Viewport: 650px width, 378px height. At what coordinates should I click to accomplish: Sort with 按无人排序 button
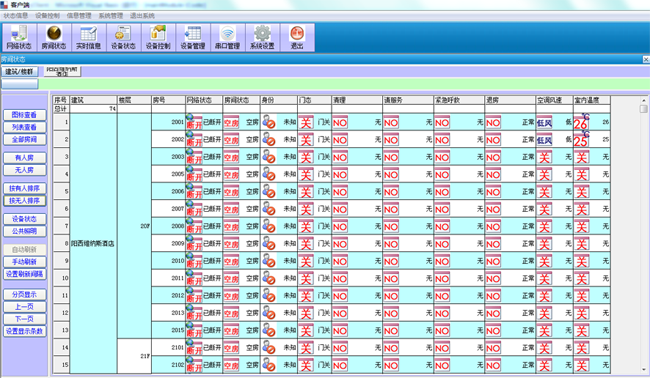24,201
